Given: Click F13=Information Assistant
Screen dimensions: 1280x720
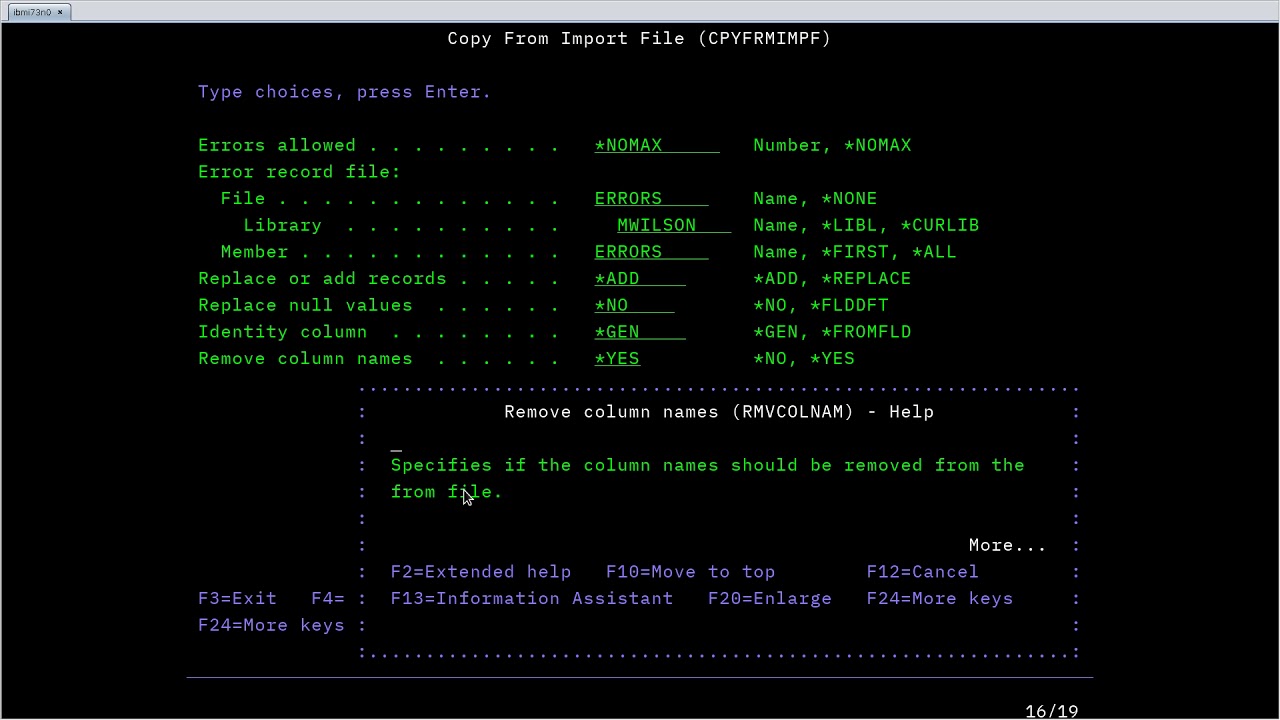Looking at the screenshot, I should point(532,599).
